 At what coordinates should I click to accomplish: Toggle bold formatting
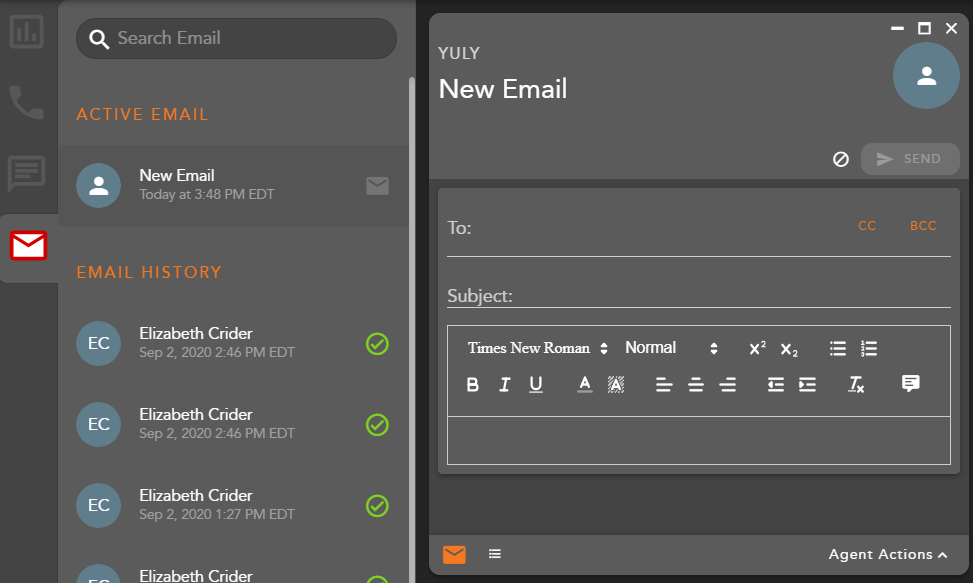(473, 385)
